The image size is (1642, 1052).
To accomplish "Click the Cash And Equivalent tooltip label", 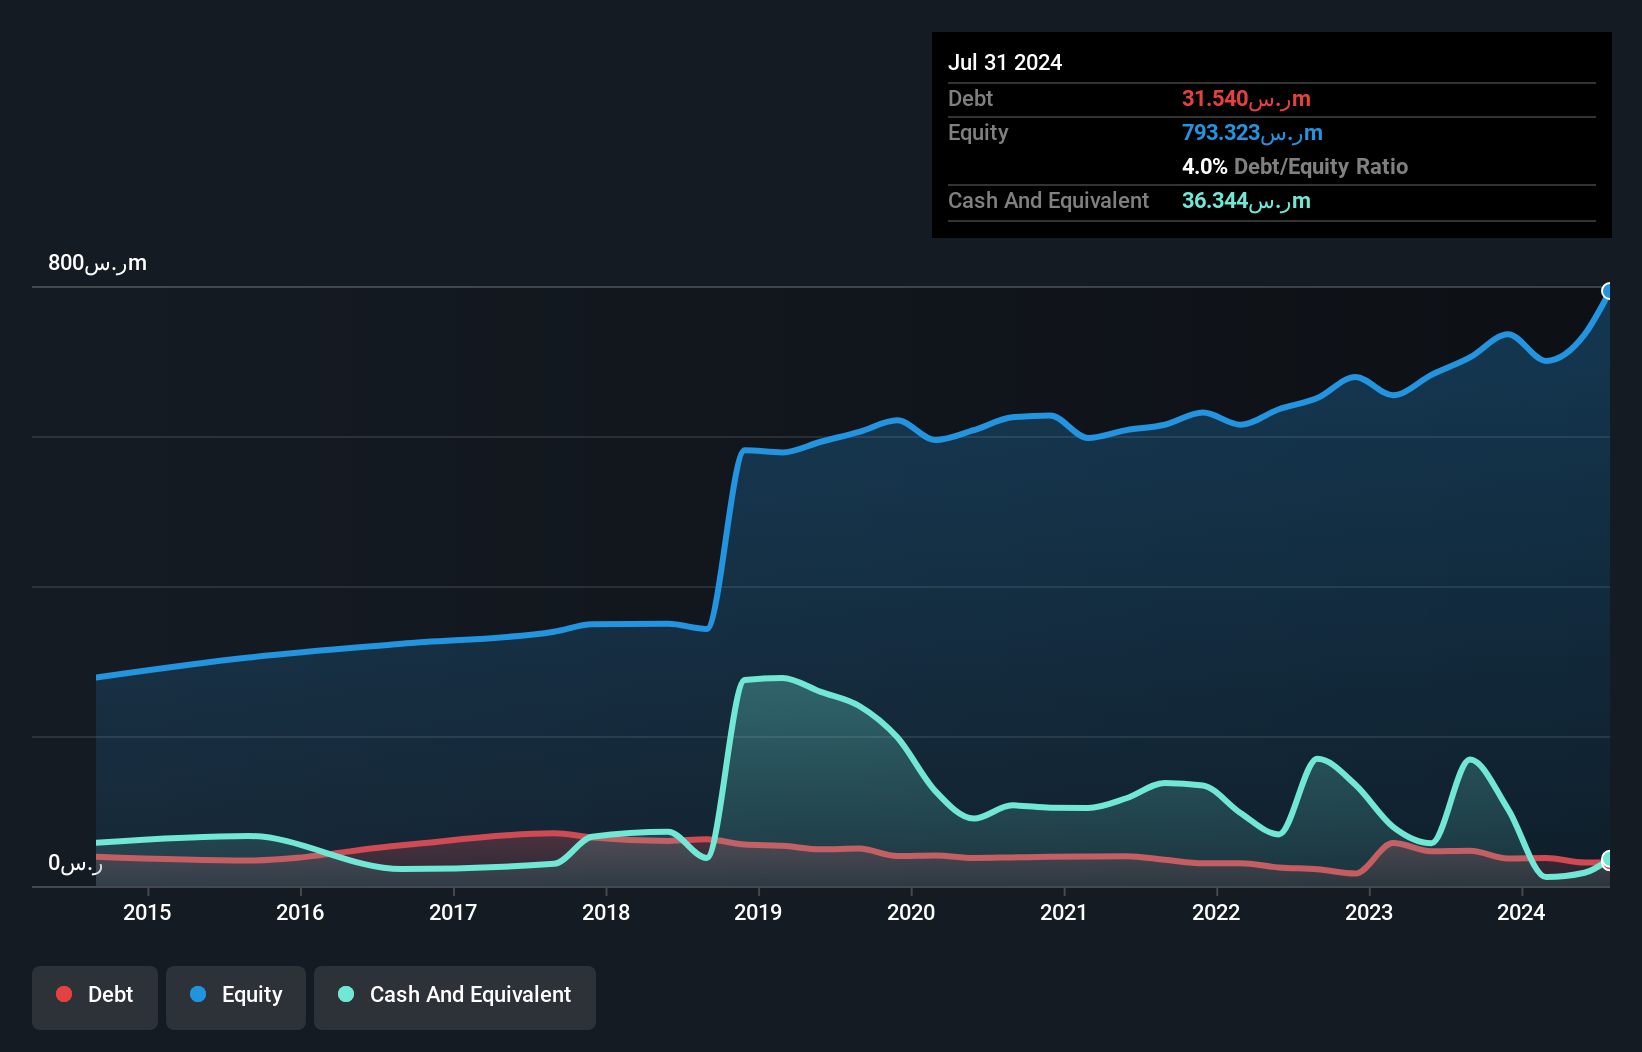I will pyautogui.click(x=1048, y=201).
